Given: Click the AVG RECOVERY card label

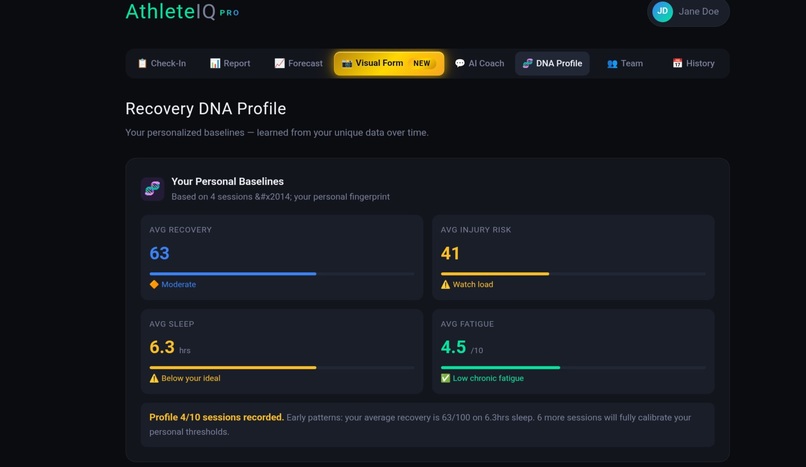Looking at the screenshot, I should click(180, 230).
